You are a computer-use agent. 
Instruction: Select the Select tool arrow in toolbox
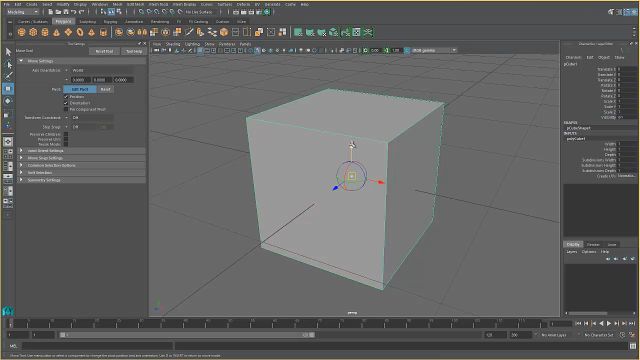[x=8, y=52]
